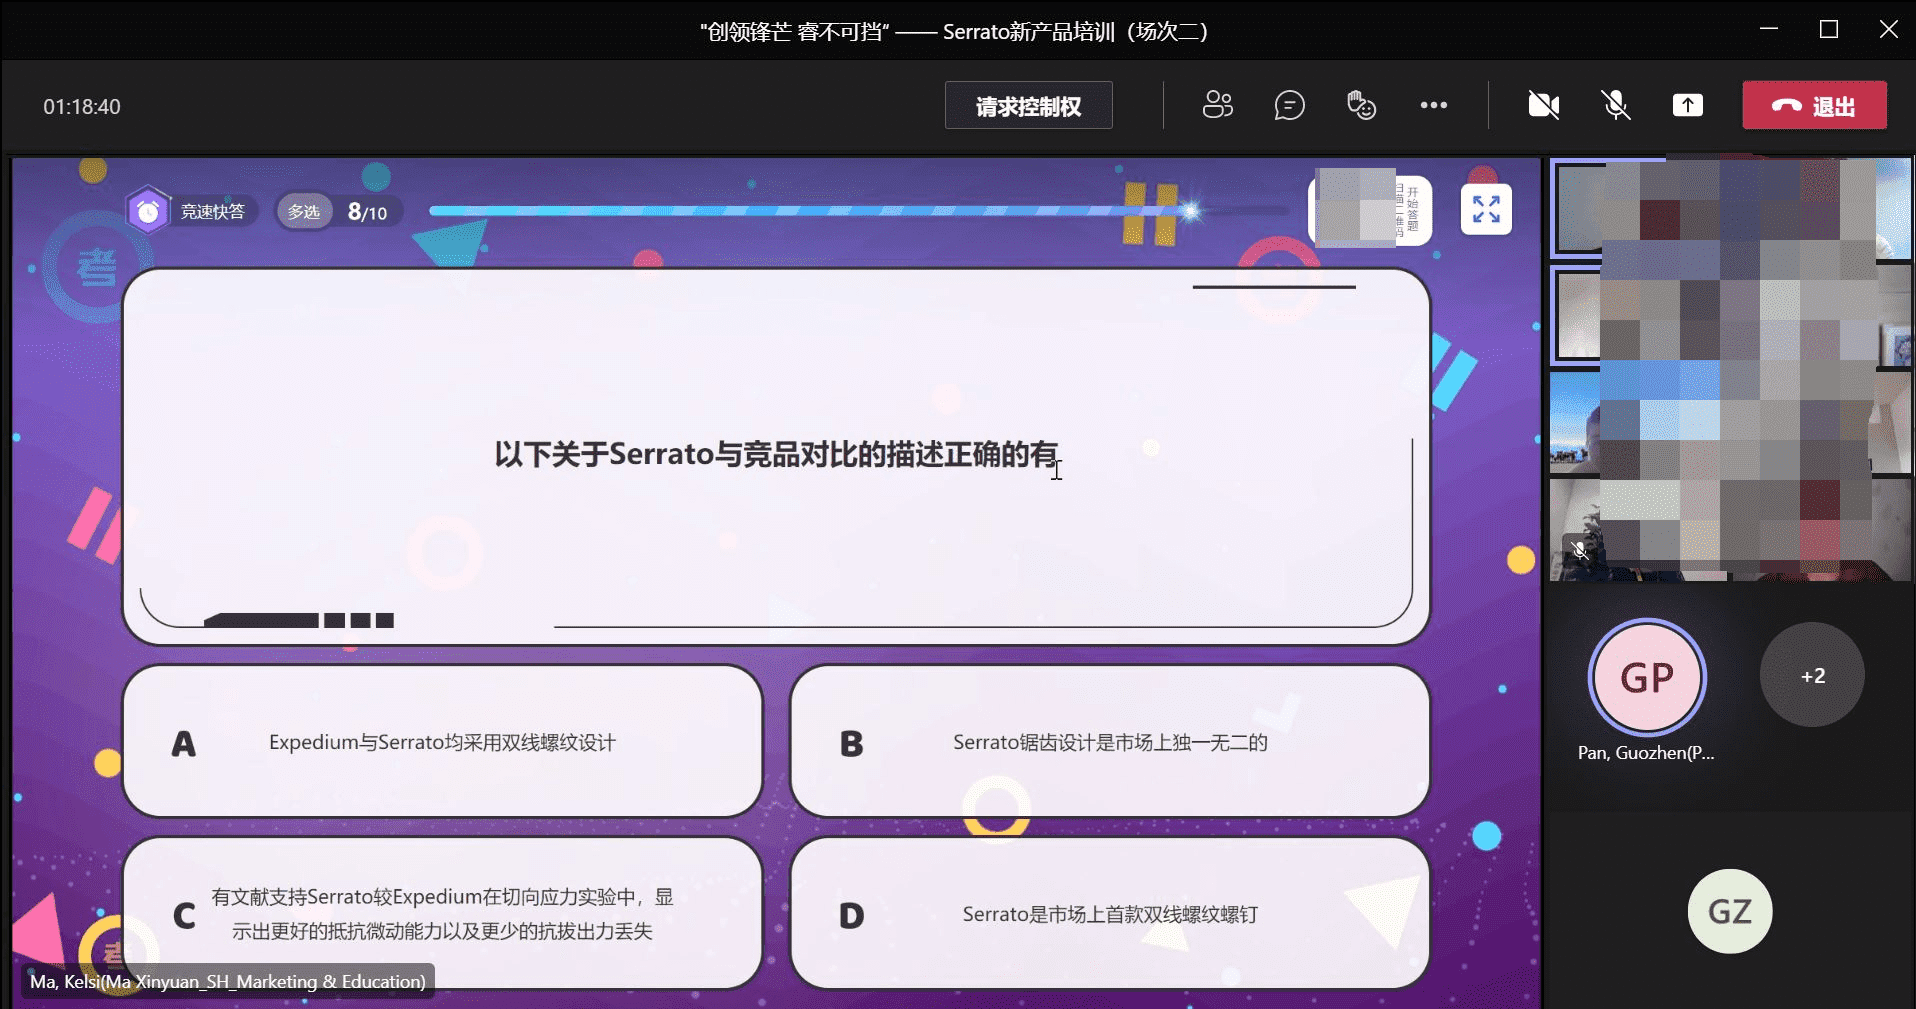Image resolution: width=1916 pixels, height=1009 pixels.
Task: Open the meeting chat icon
Action: point(1289,105)
